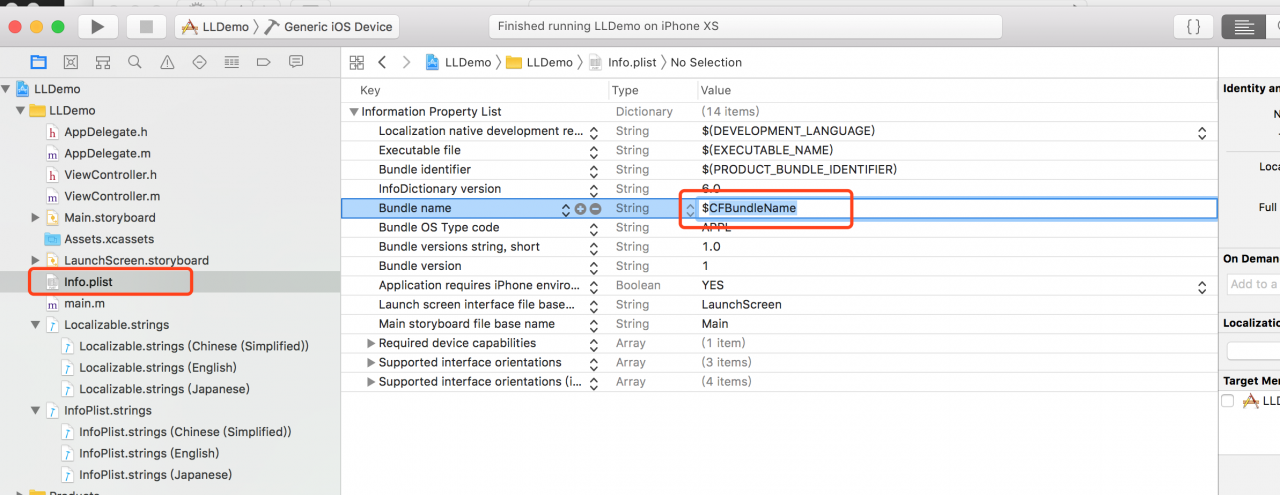Click LLDemo folder in jump bar
The width and height of the screenshot is (1280, 495).
(x=539, y=62)
